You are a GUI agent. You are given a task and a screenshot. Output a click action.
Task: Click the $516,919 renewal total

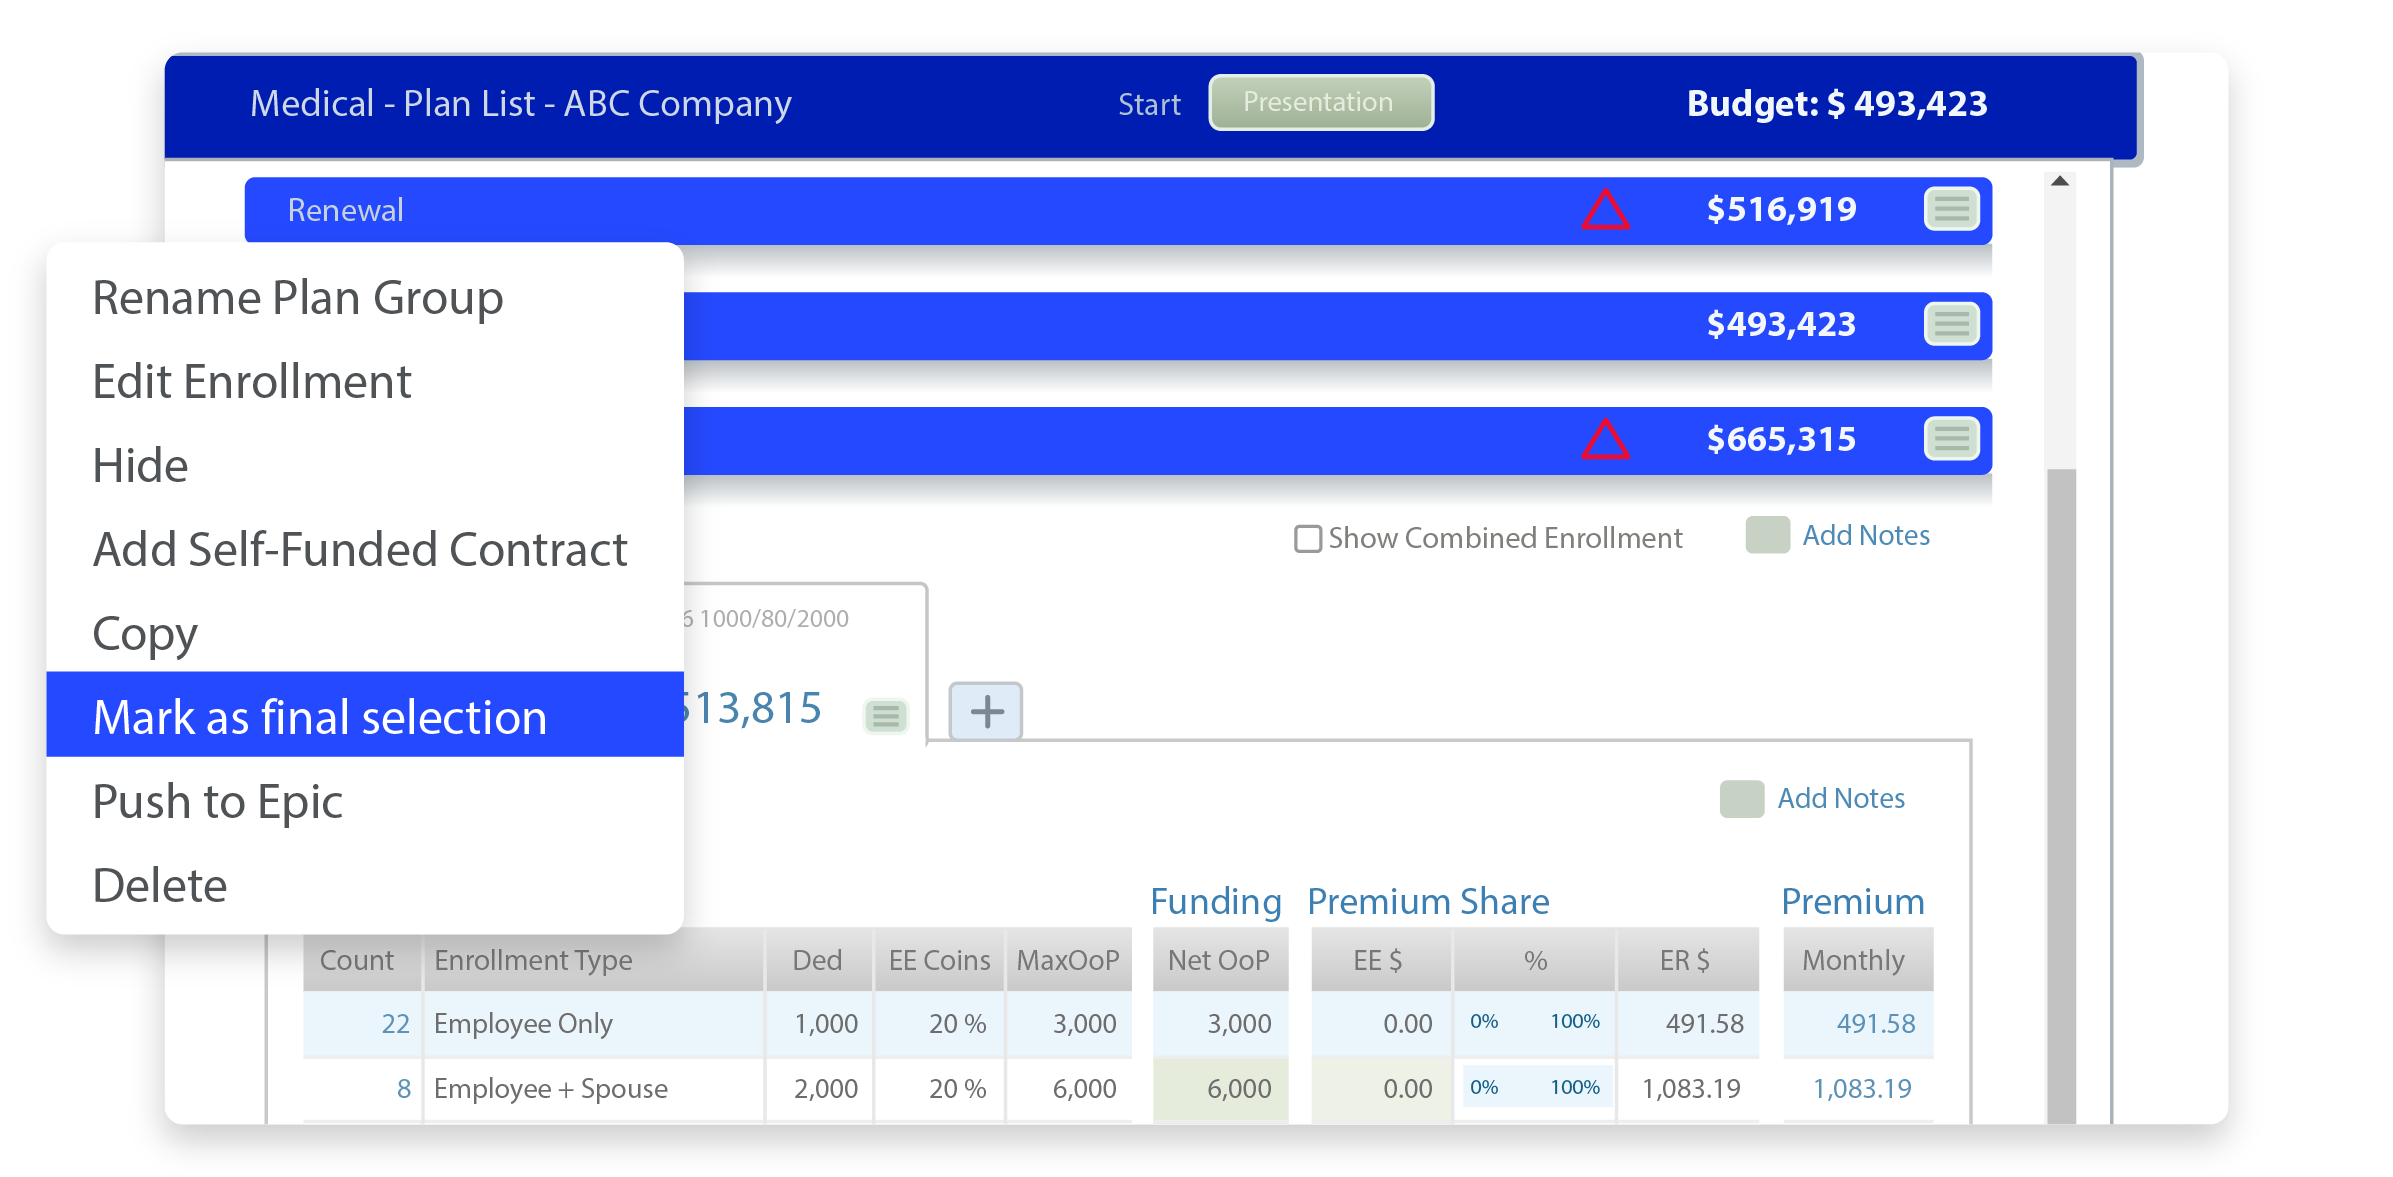click(x=1781, y=209)
